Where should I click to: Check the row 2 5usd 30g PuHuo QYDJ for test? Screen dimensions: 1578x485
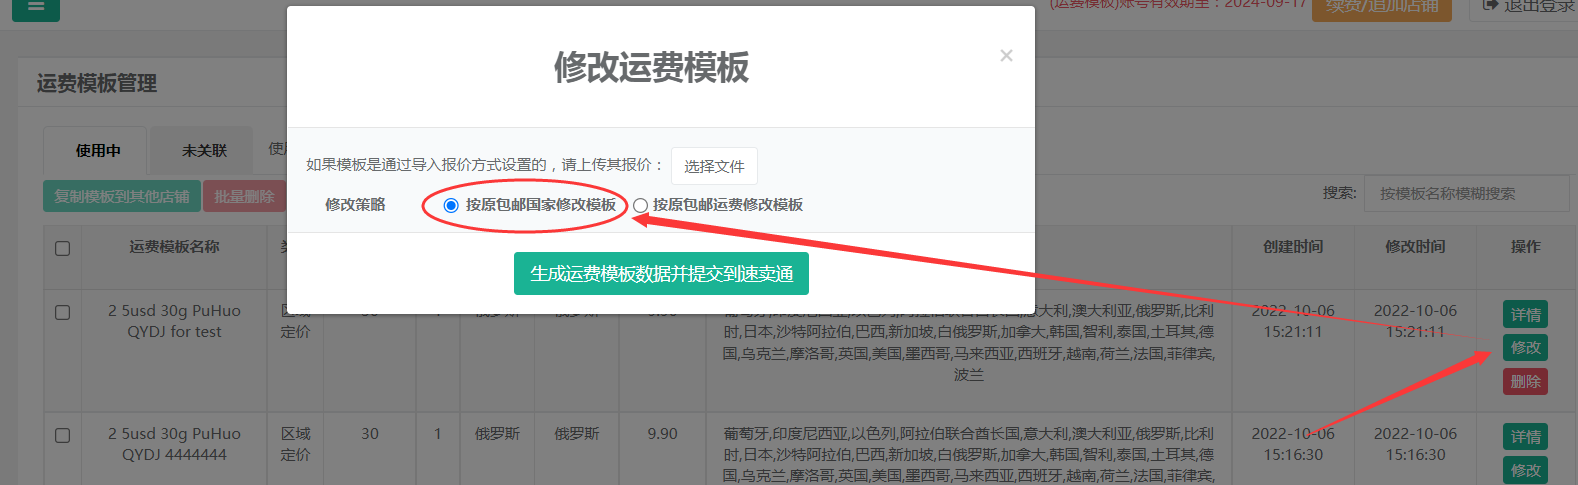62,312
